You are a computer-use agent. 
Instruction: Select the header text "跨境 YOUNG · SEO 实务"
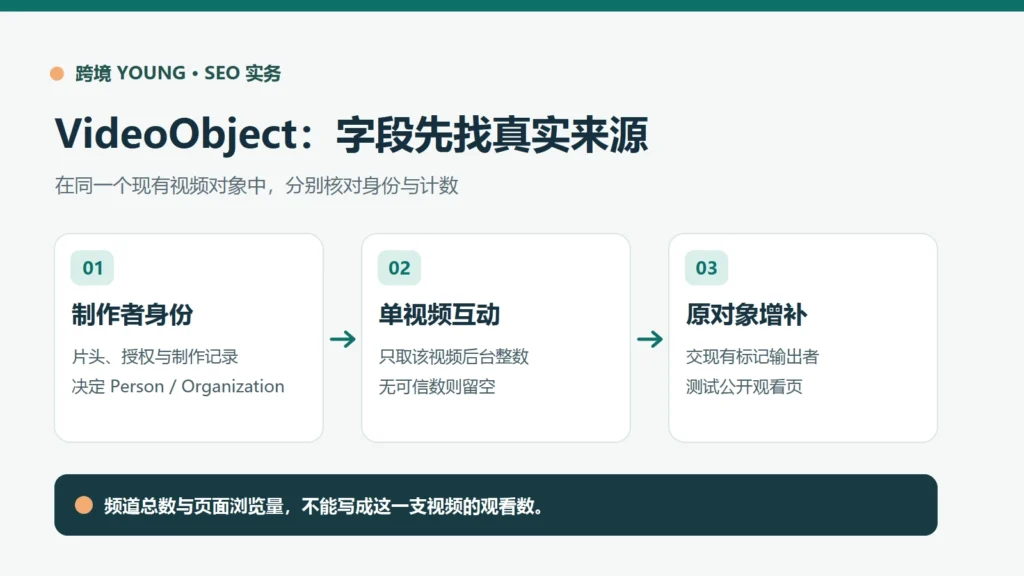click(178, 73)
